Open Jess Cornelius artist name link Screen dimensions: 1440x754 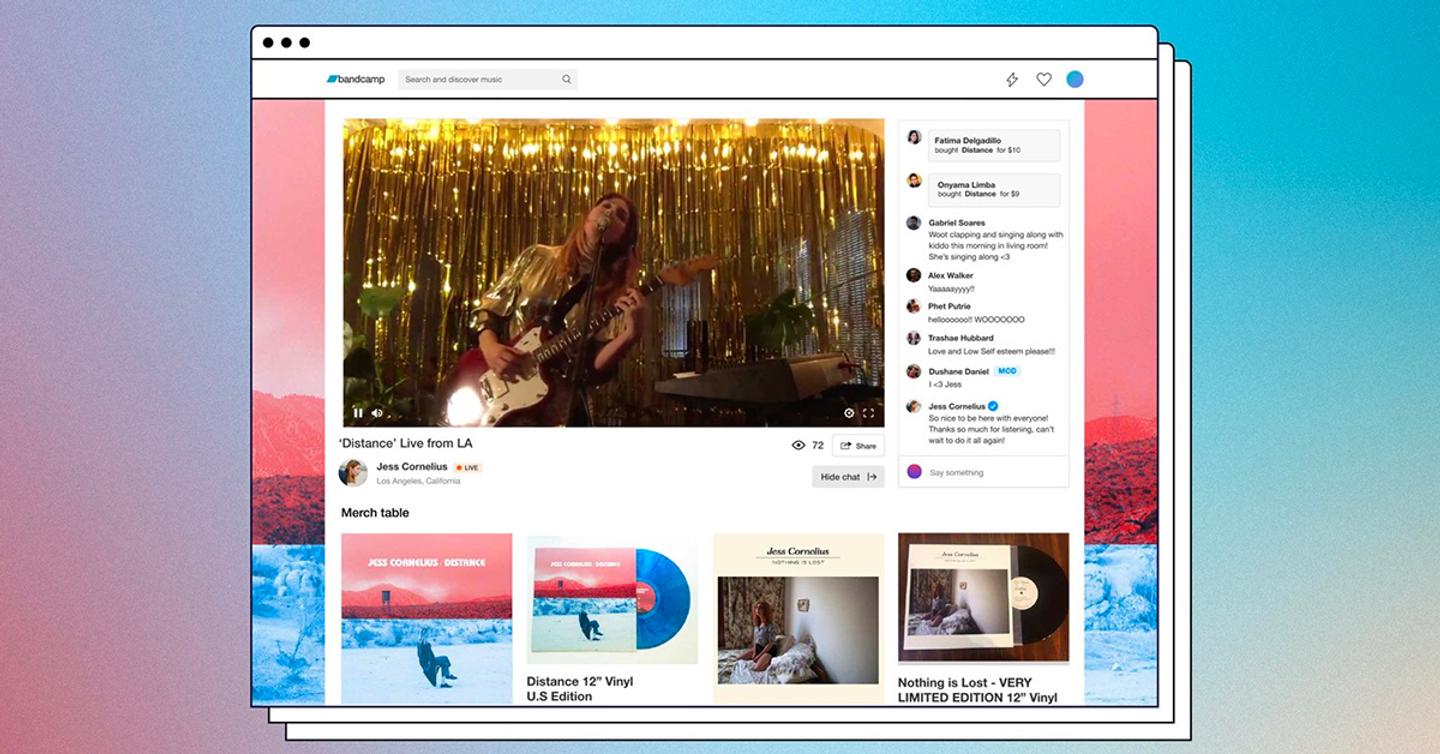[412, 466]
